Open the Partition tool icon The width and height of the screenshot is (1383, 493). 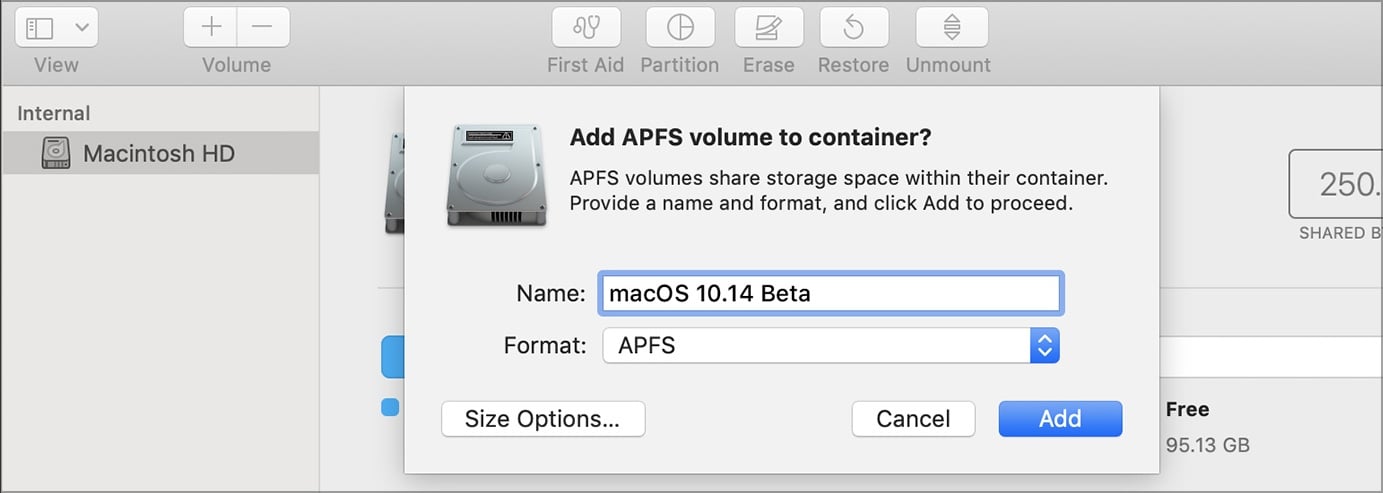pos(680,27)
